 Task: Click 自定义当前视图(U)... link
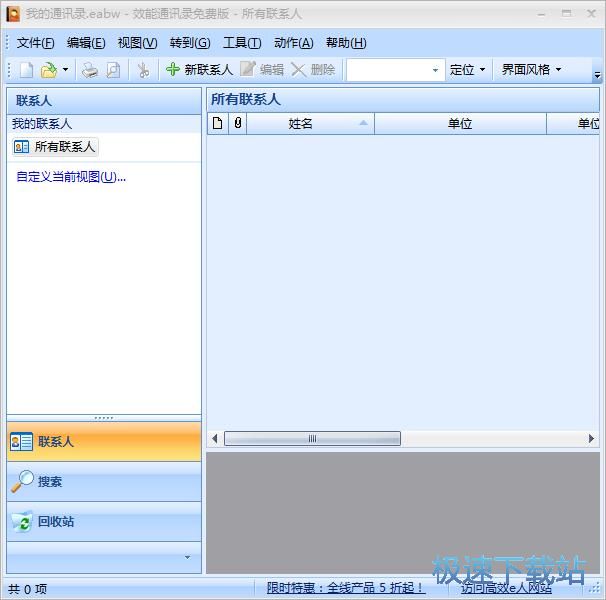(x=71, y=177)
